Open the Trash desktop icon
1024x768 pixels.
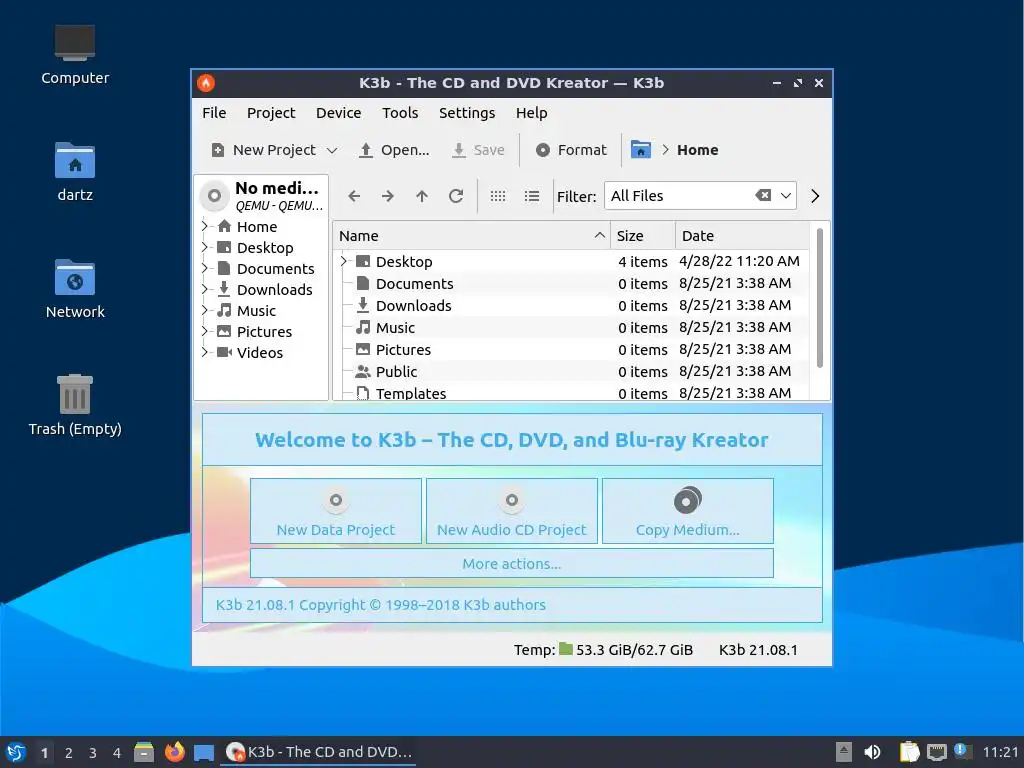[x=75, y=405]
